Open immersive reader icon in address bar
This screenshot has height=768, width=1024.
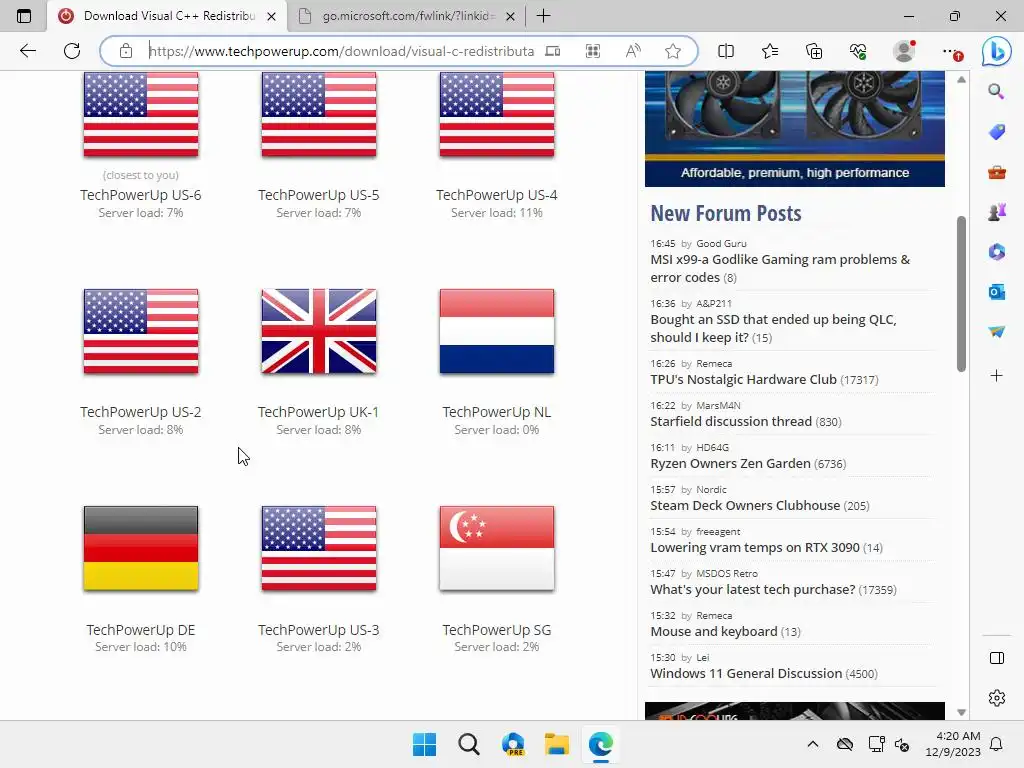552,51
